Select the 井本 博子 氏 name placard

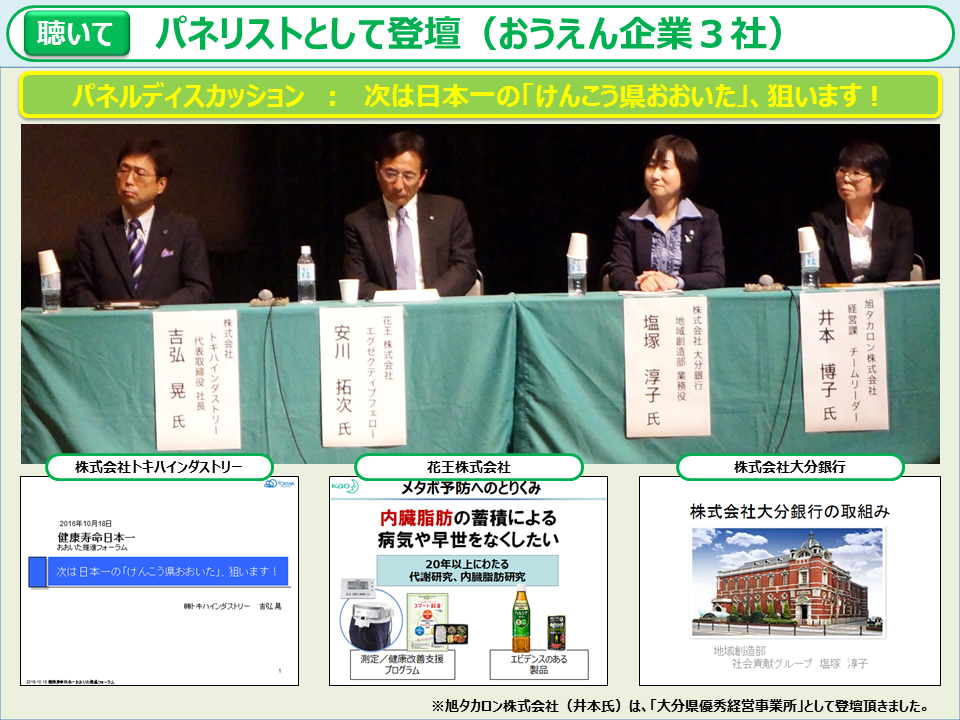pyautogui.click(x=844, y=360)
